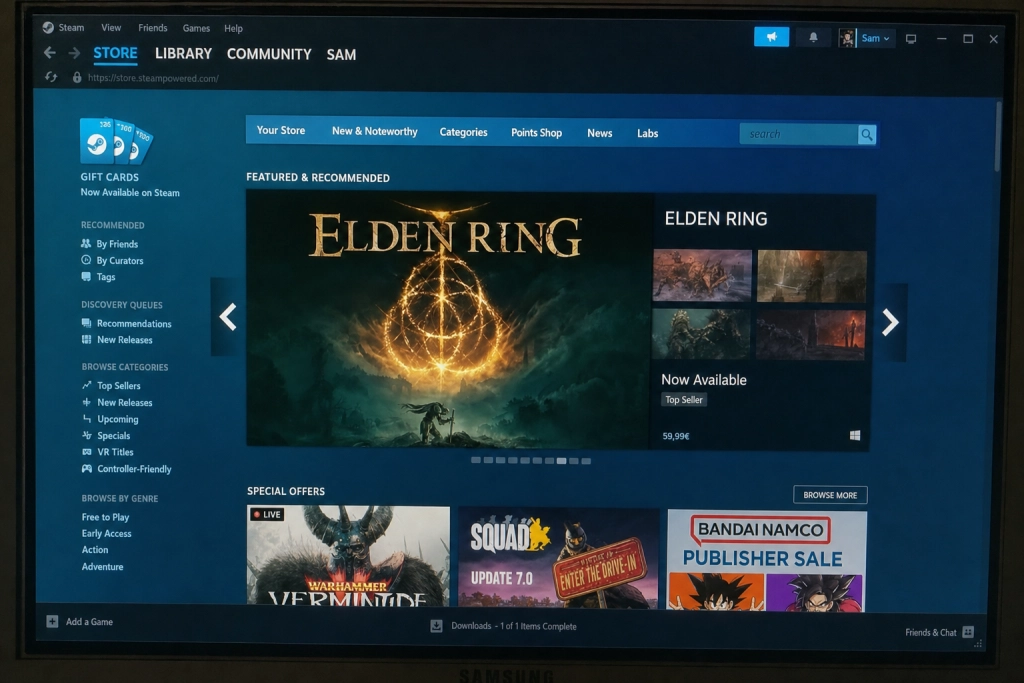
Task: Click the Steam logo icon in menu bar
Action: point(48,27)
